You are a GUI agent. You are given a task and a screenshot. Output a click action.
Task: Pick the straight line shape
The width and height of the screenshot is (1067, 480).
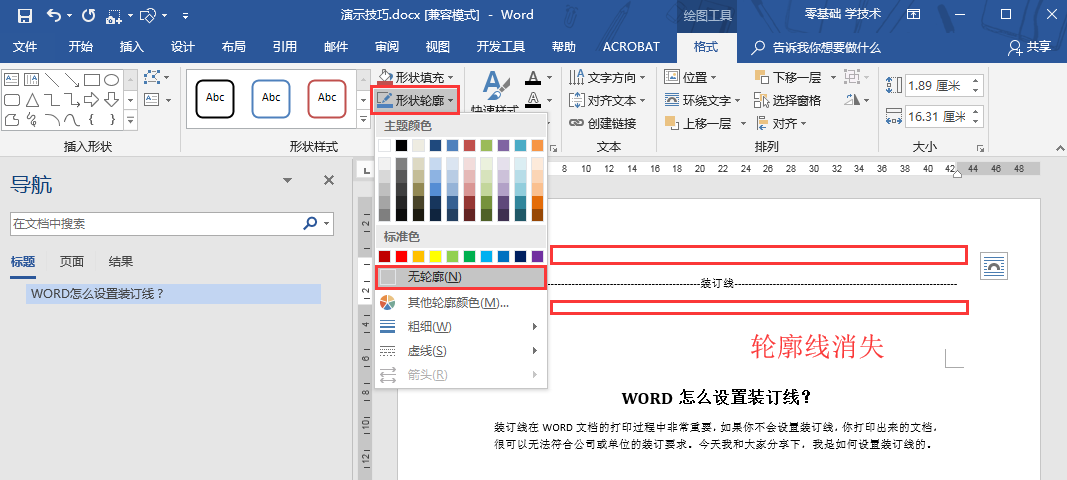52,79
